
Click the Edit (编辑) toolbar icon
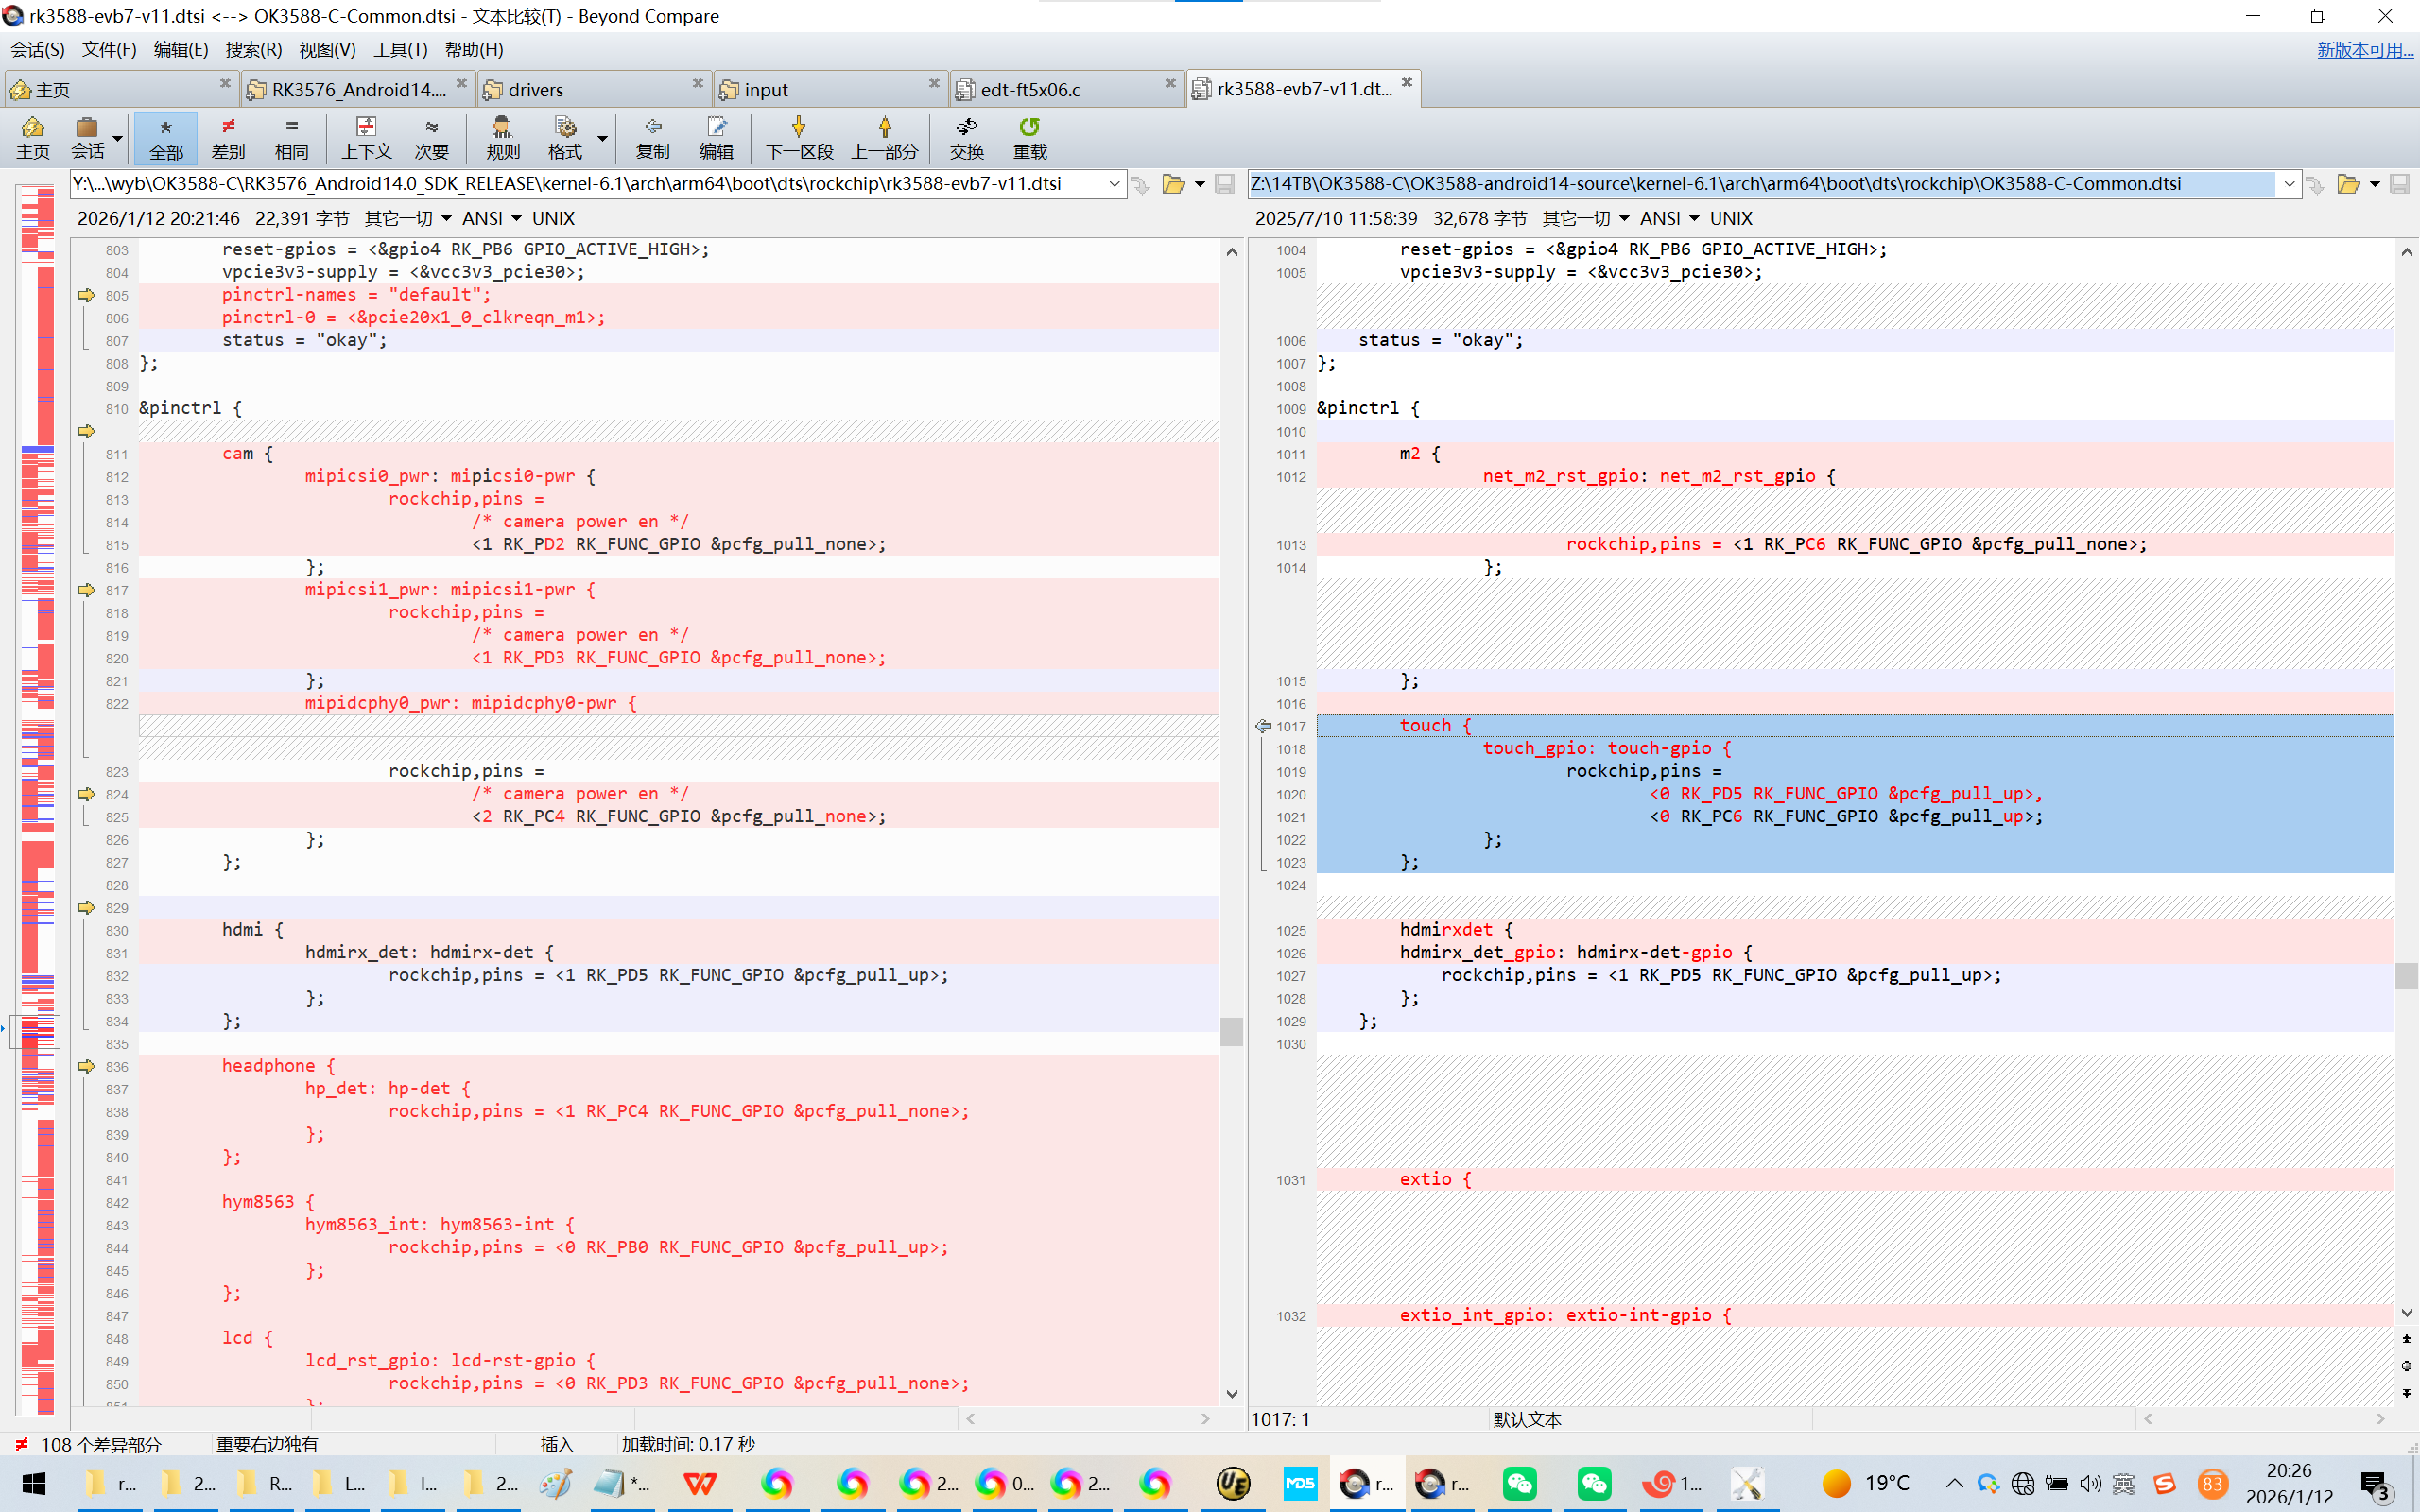coord(716,137)
